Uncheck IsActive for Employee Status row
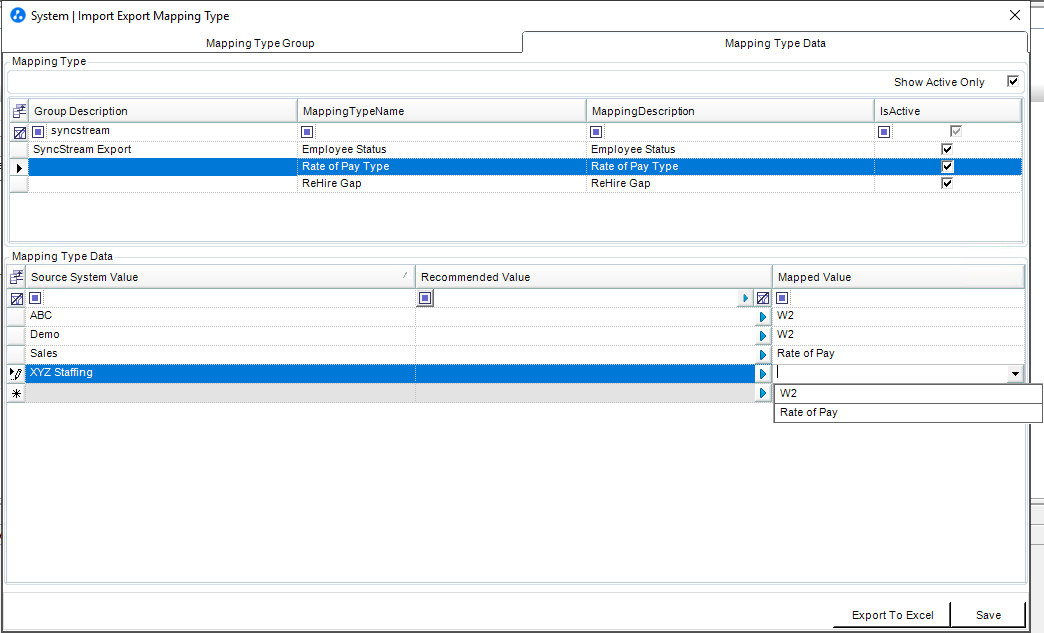 point(947,149)
